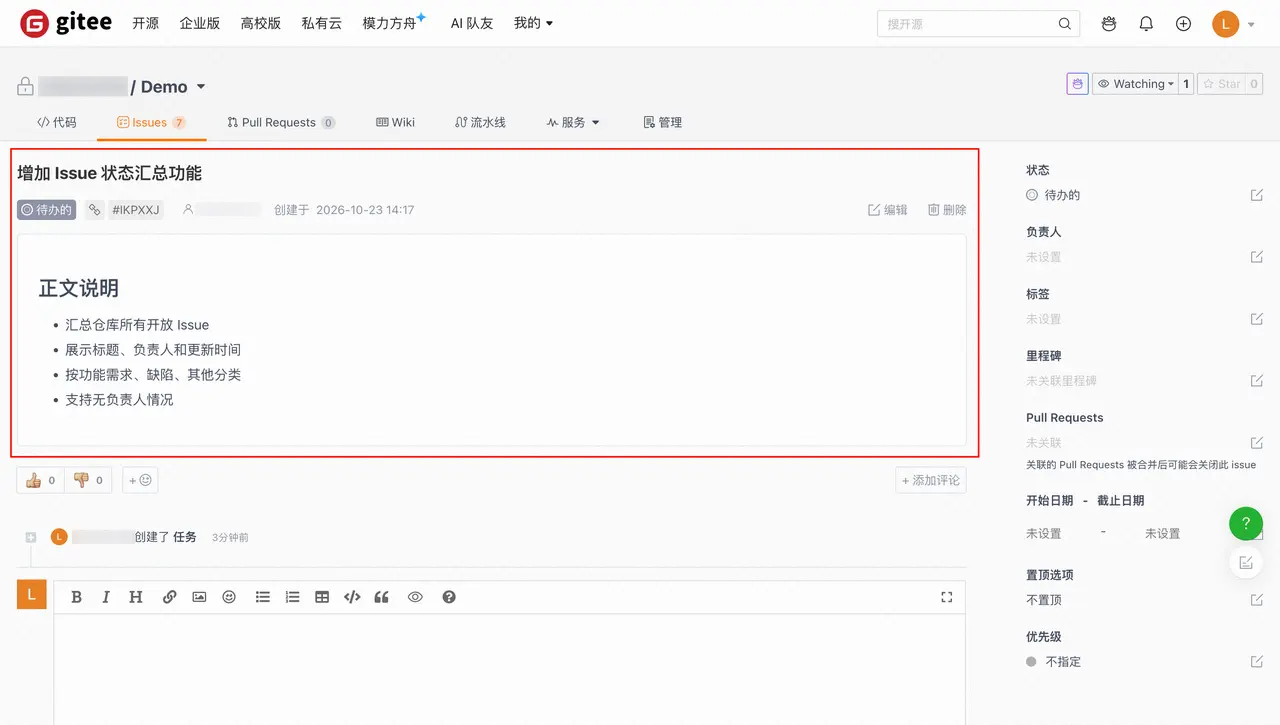The height and width of the screenshot is (725, 1280).
Task: Insert a table in comment editor
Action: 322,597
